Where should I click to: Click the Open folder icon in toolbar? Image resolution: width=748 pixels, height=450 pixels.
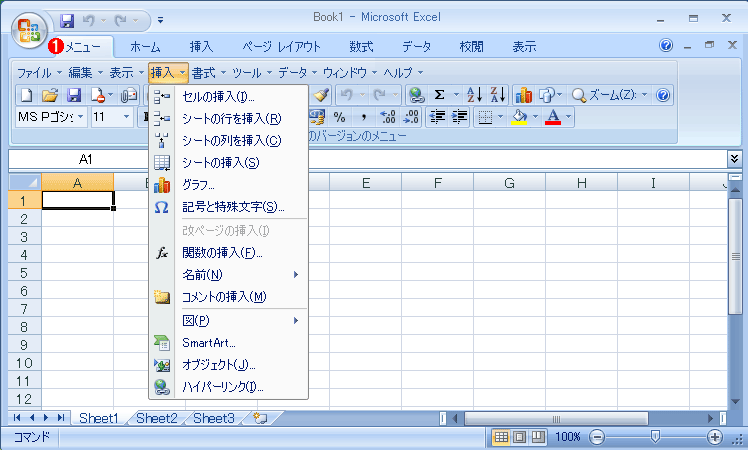tap(50, 95)
